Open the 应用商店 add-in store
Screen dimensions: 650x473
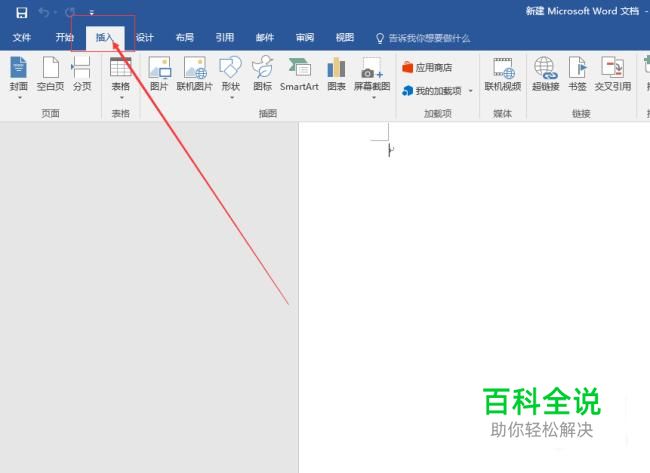pyautogui.click(x=427, y=68)
